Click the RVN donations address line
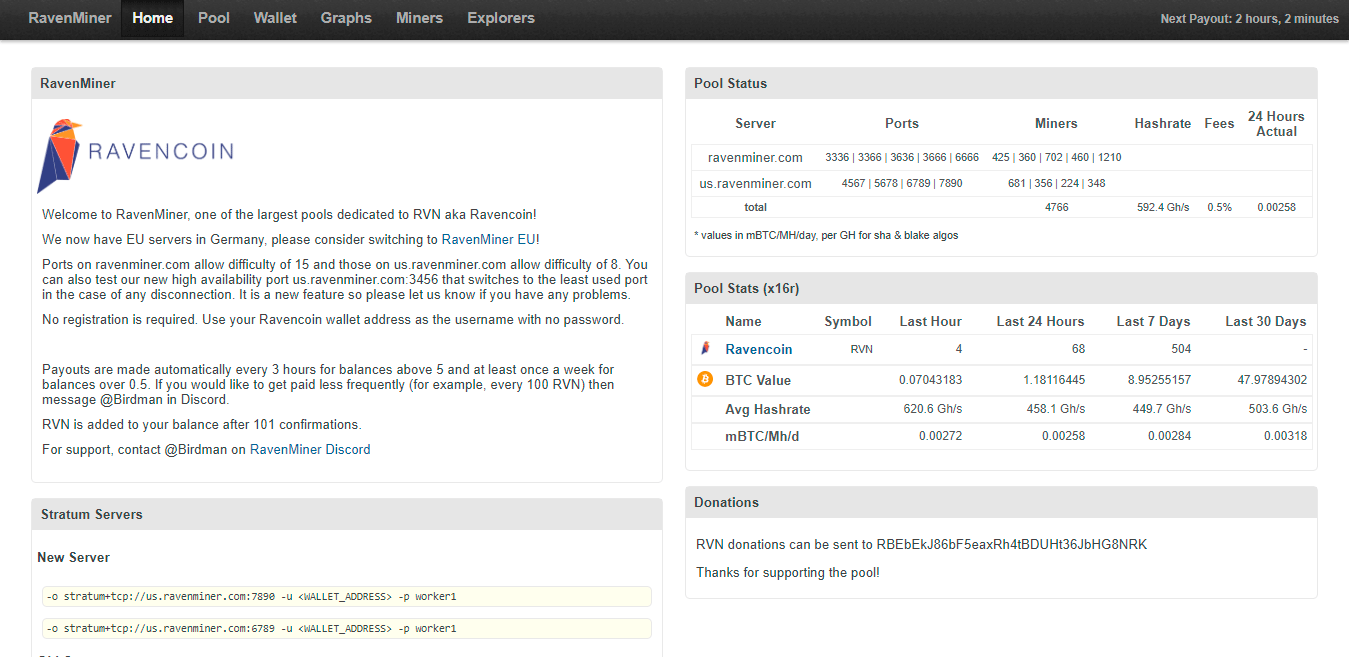This screenshot has width=1349, height=657. coord(922,545)
